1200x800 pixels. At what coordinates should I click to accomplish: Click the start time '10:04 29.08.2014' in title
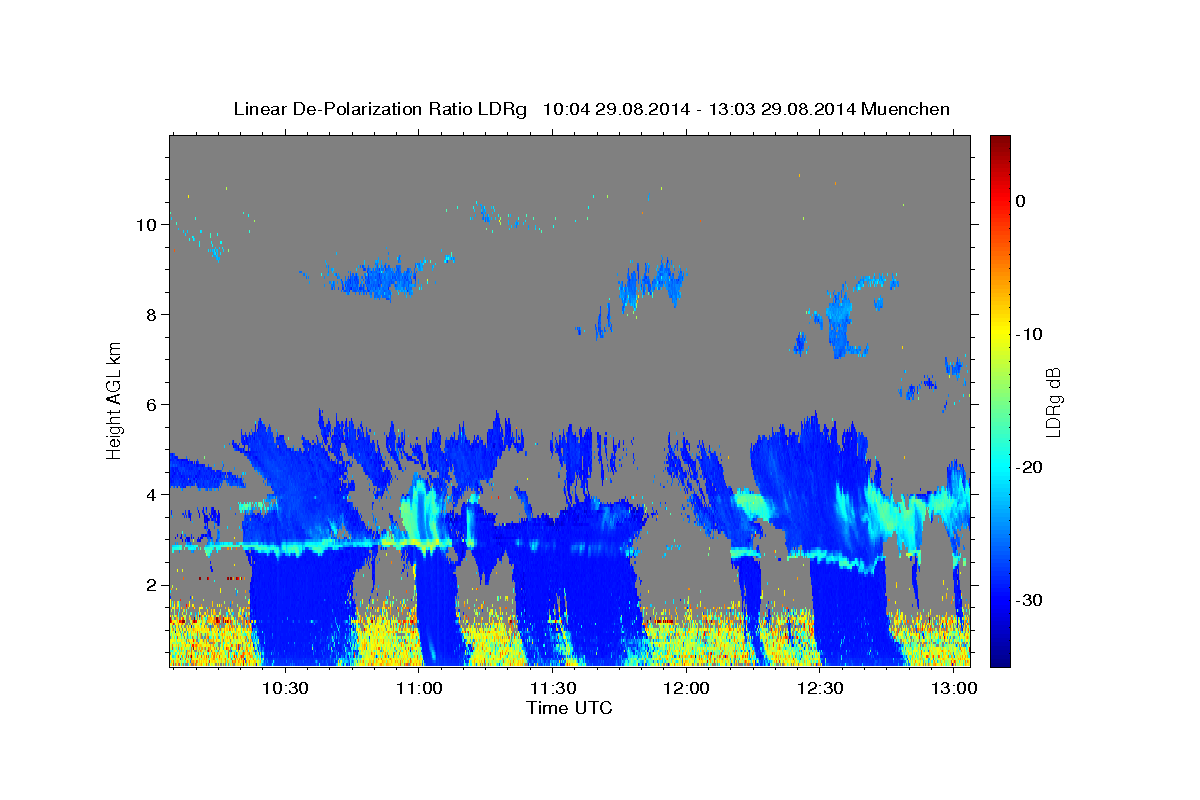(615, 109)
